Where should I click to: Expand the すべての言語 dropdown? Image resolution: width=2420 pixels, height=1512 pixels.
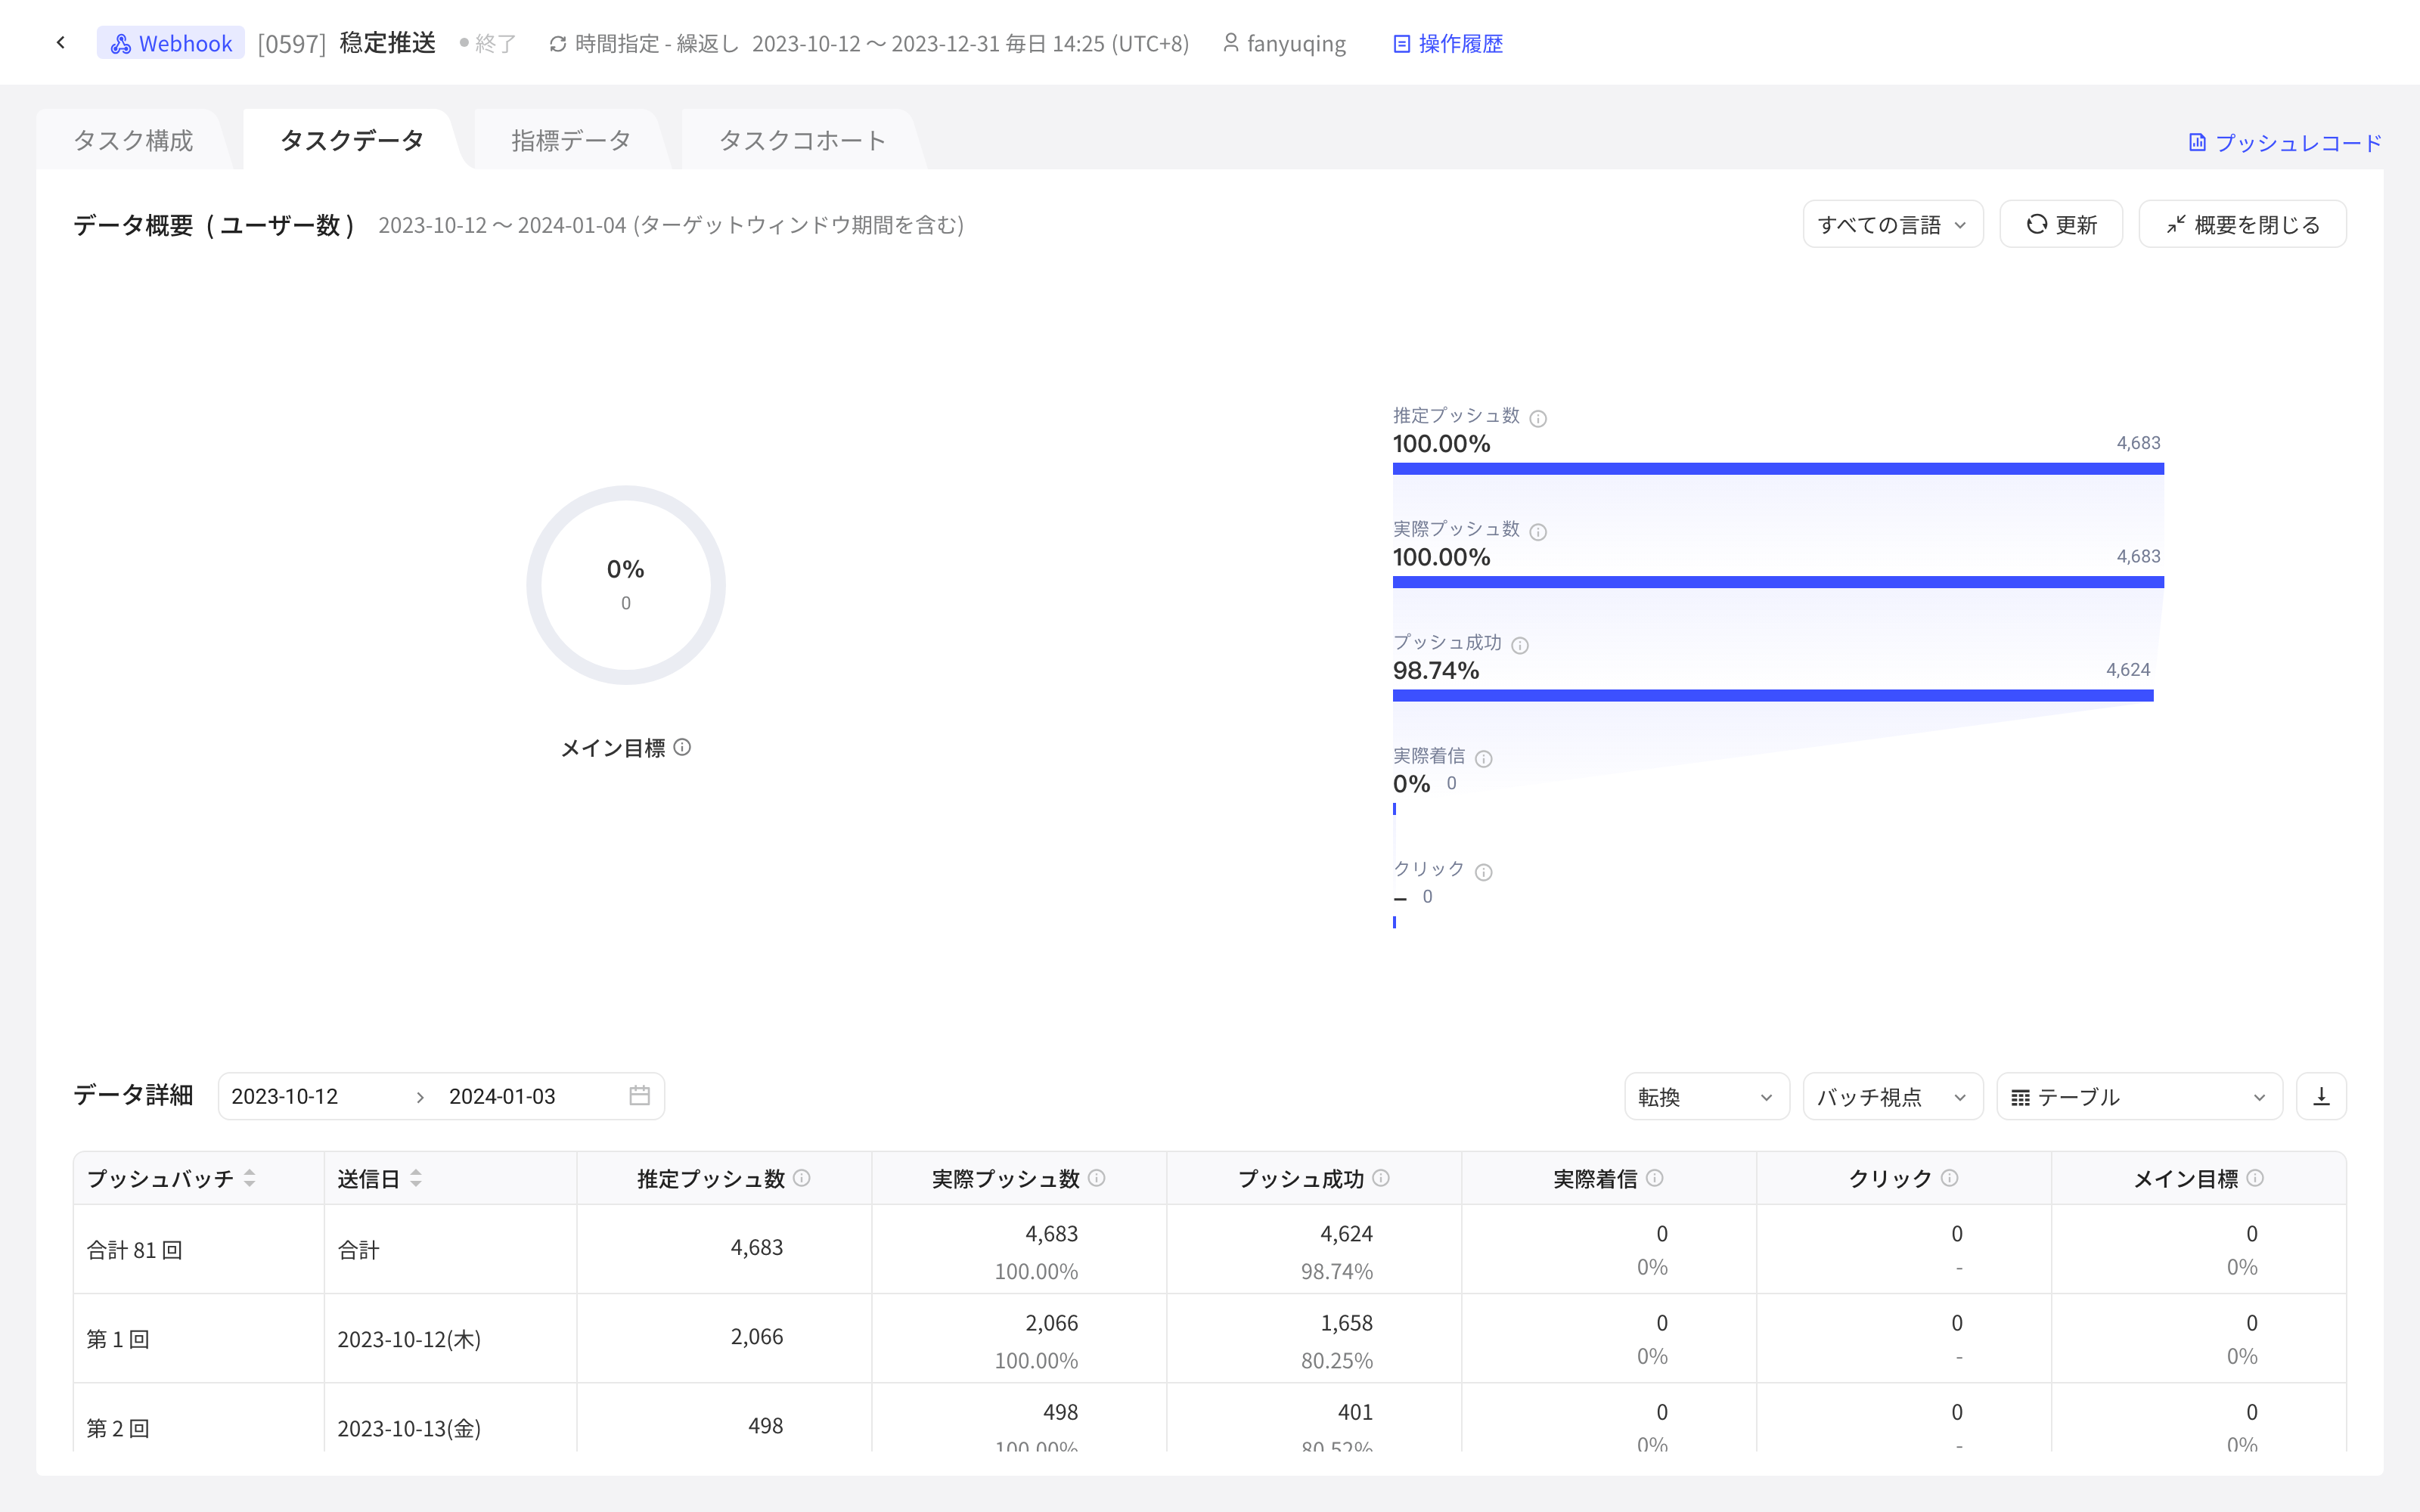coord(1892,224)
